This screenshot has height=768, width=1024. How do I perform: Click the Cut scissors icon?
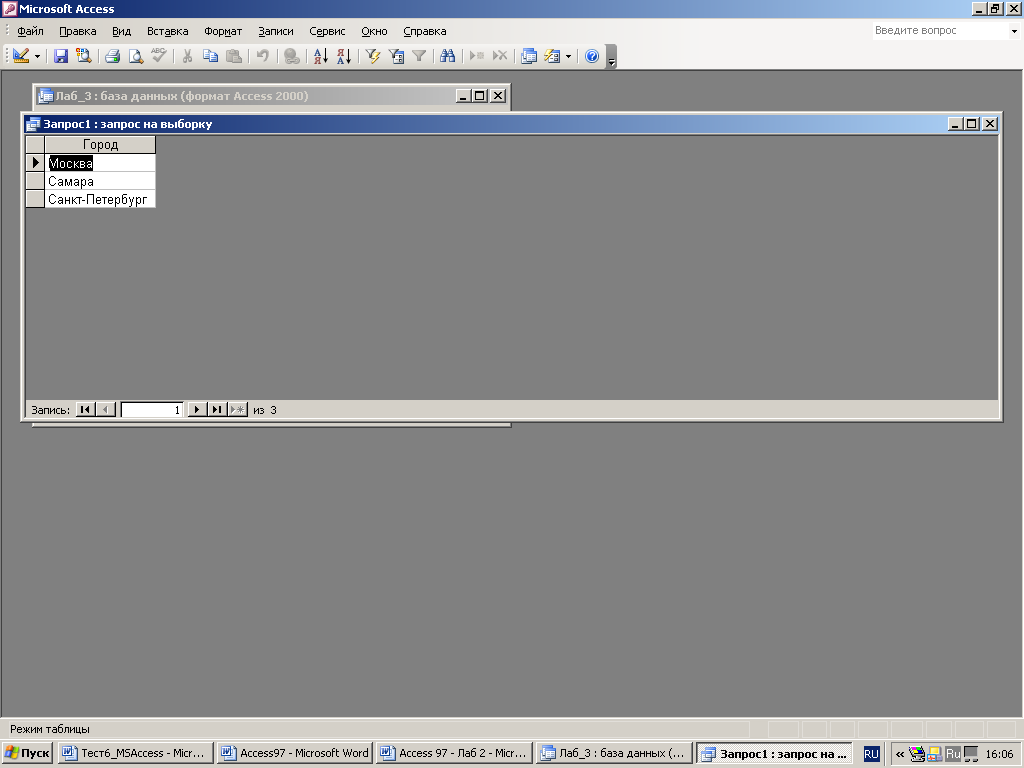(187, 56)
